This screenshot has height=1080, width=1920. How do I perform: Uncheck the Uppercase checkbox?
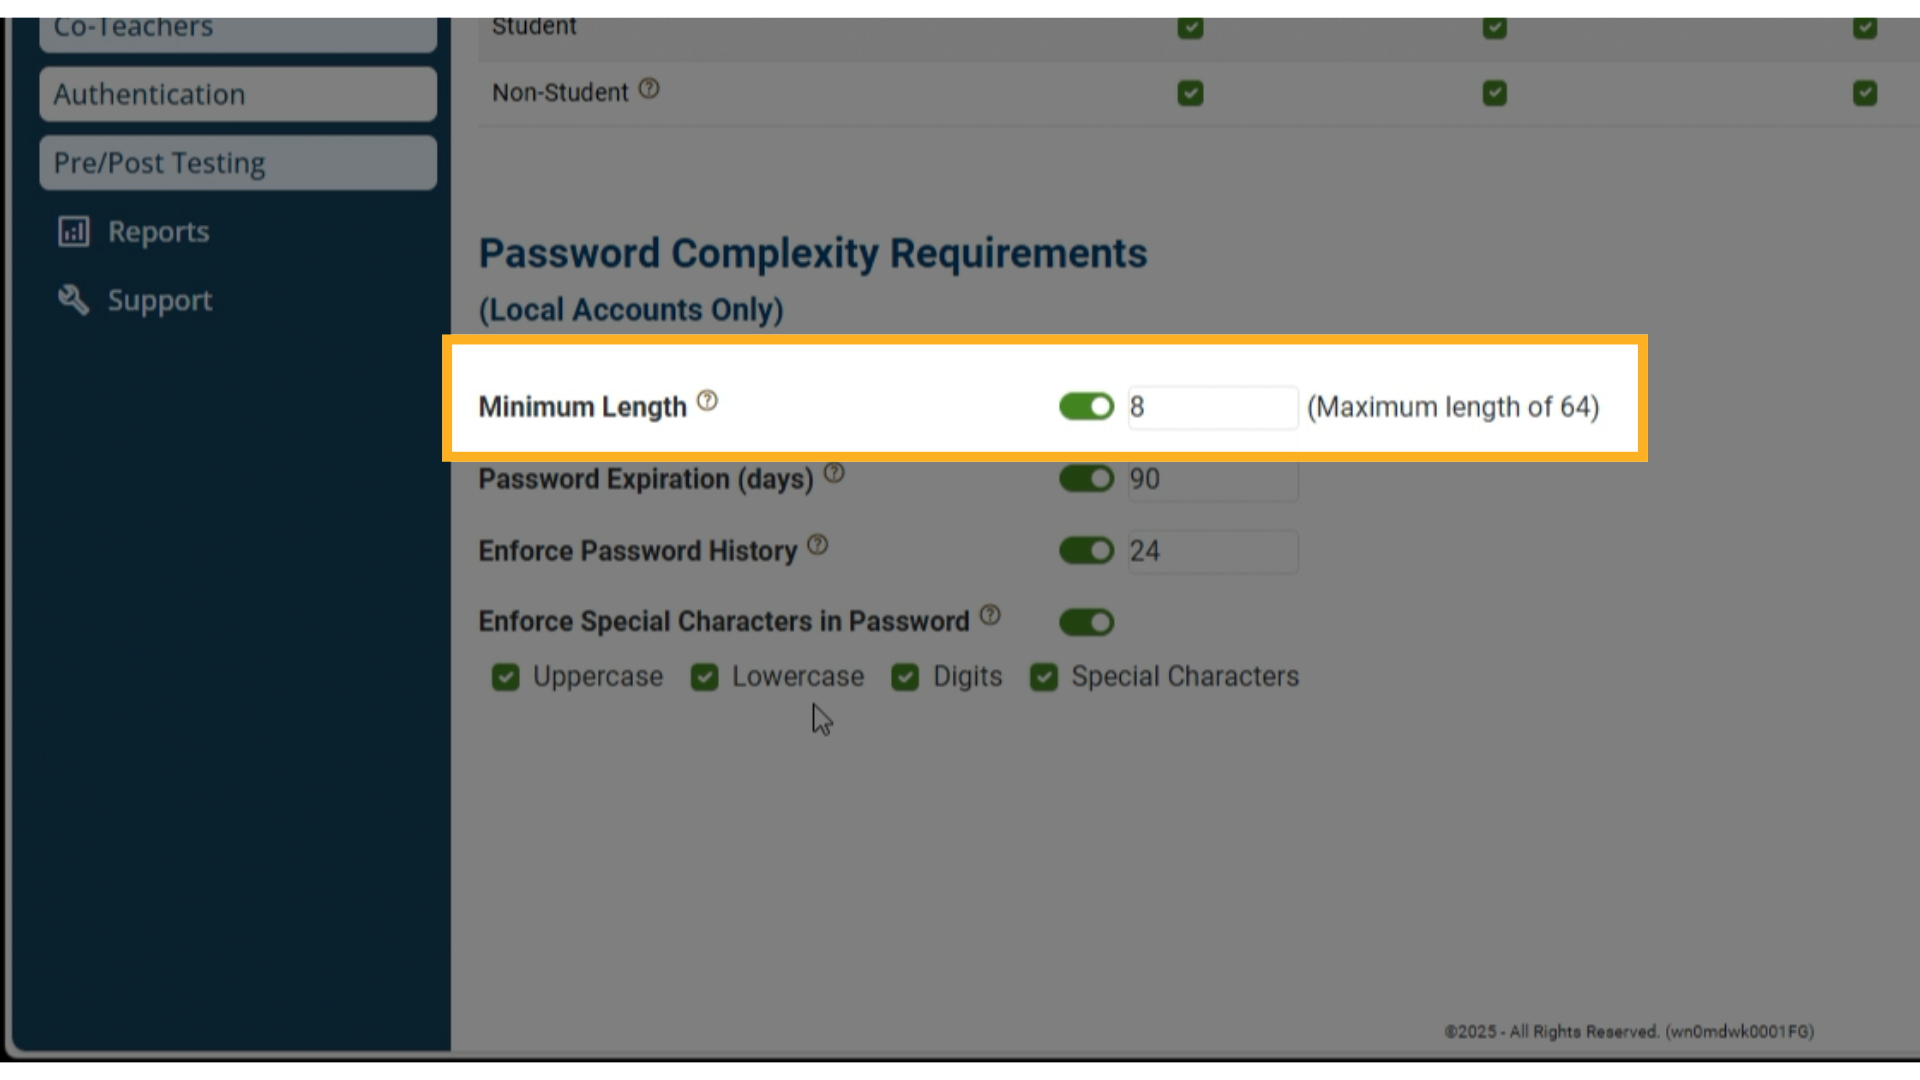click(505, 677)
